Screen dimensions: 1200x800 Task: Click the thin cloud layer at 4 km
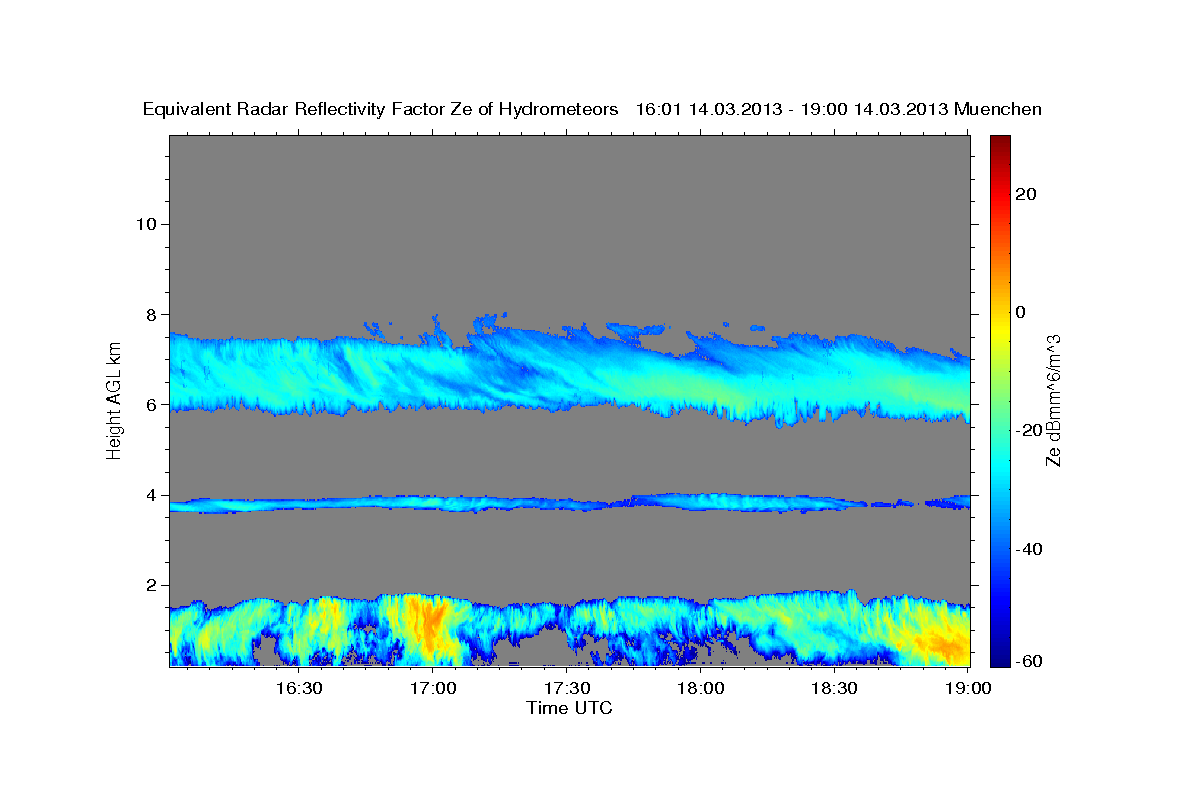point(569,503)
